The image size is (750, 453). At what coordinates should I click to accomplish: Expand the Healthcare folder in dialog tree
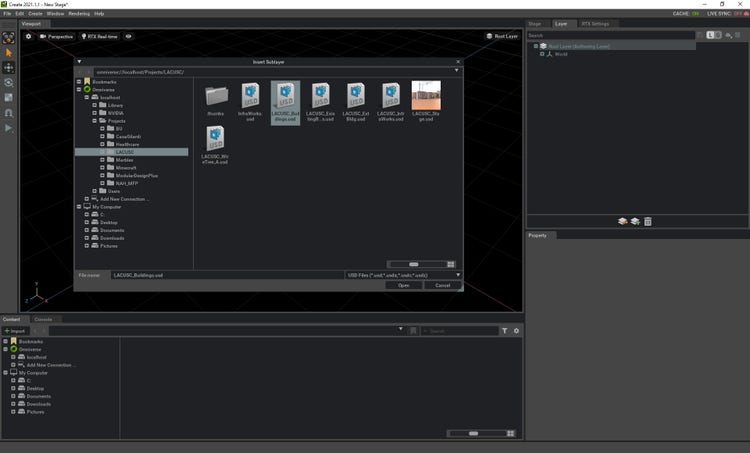click(102, 144)
